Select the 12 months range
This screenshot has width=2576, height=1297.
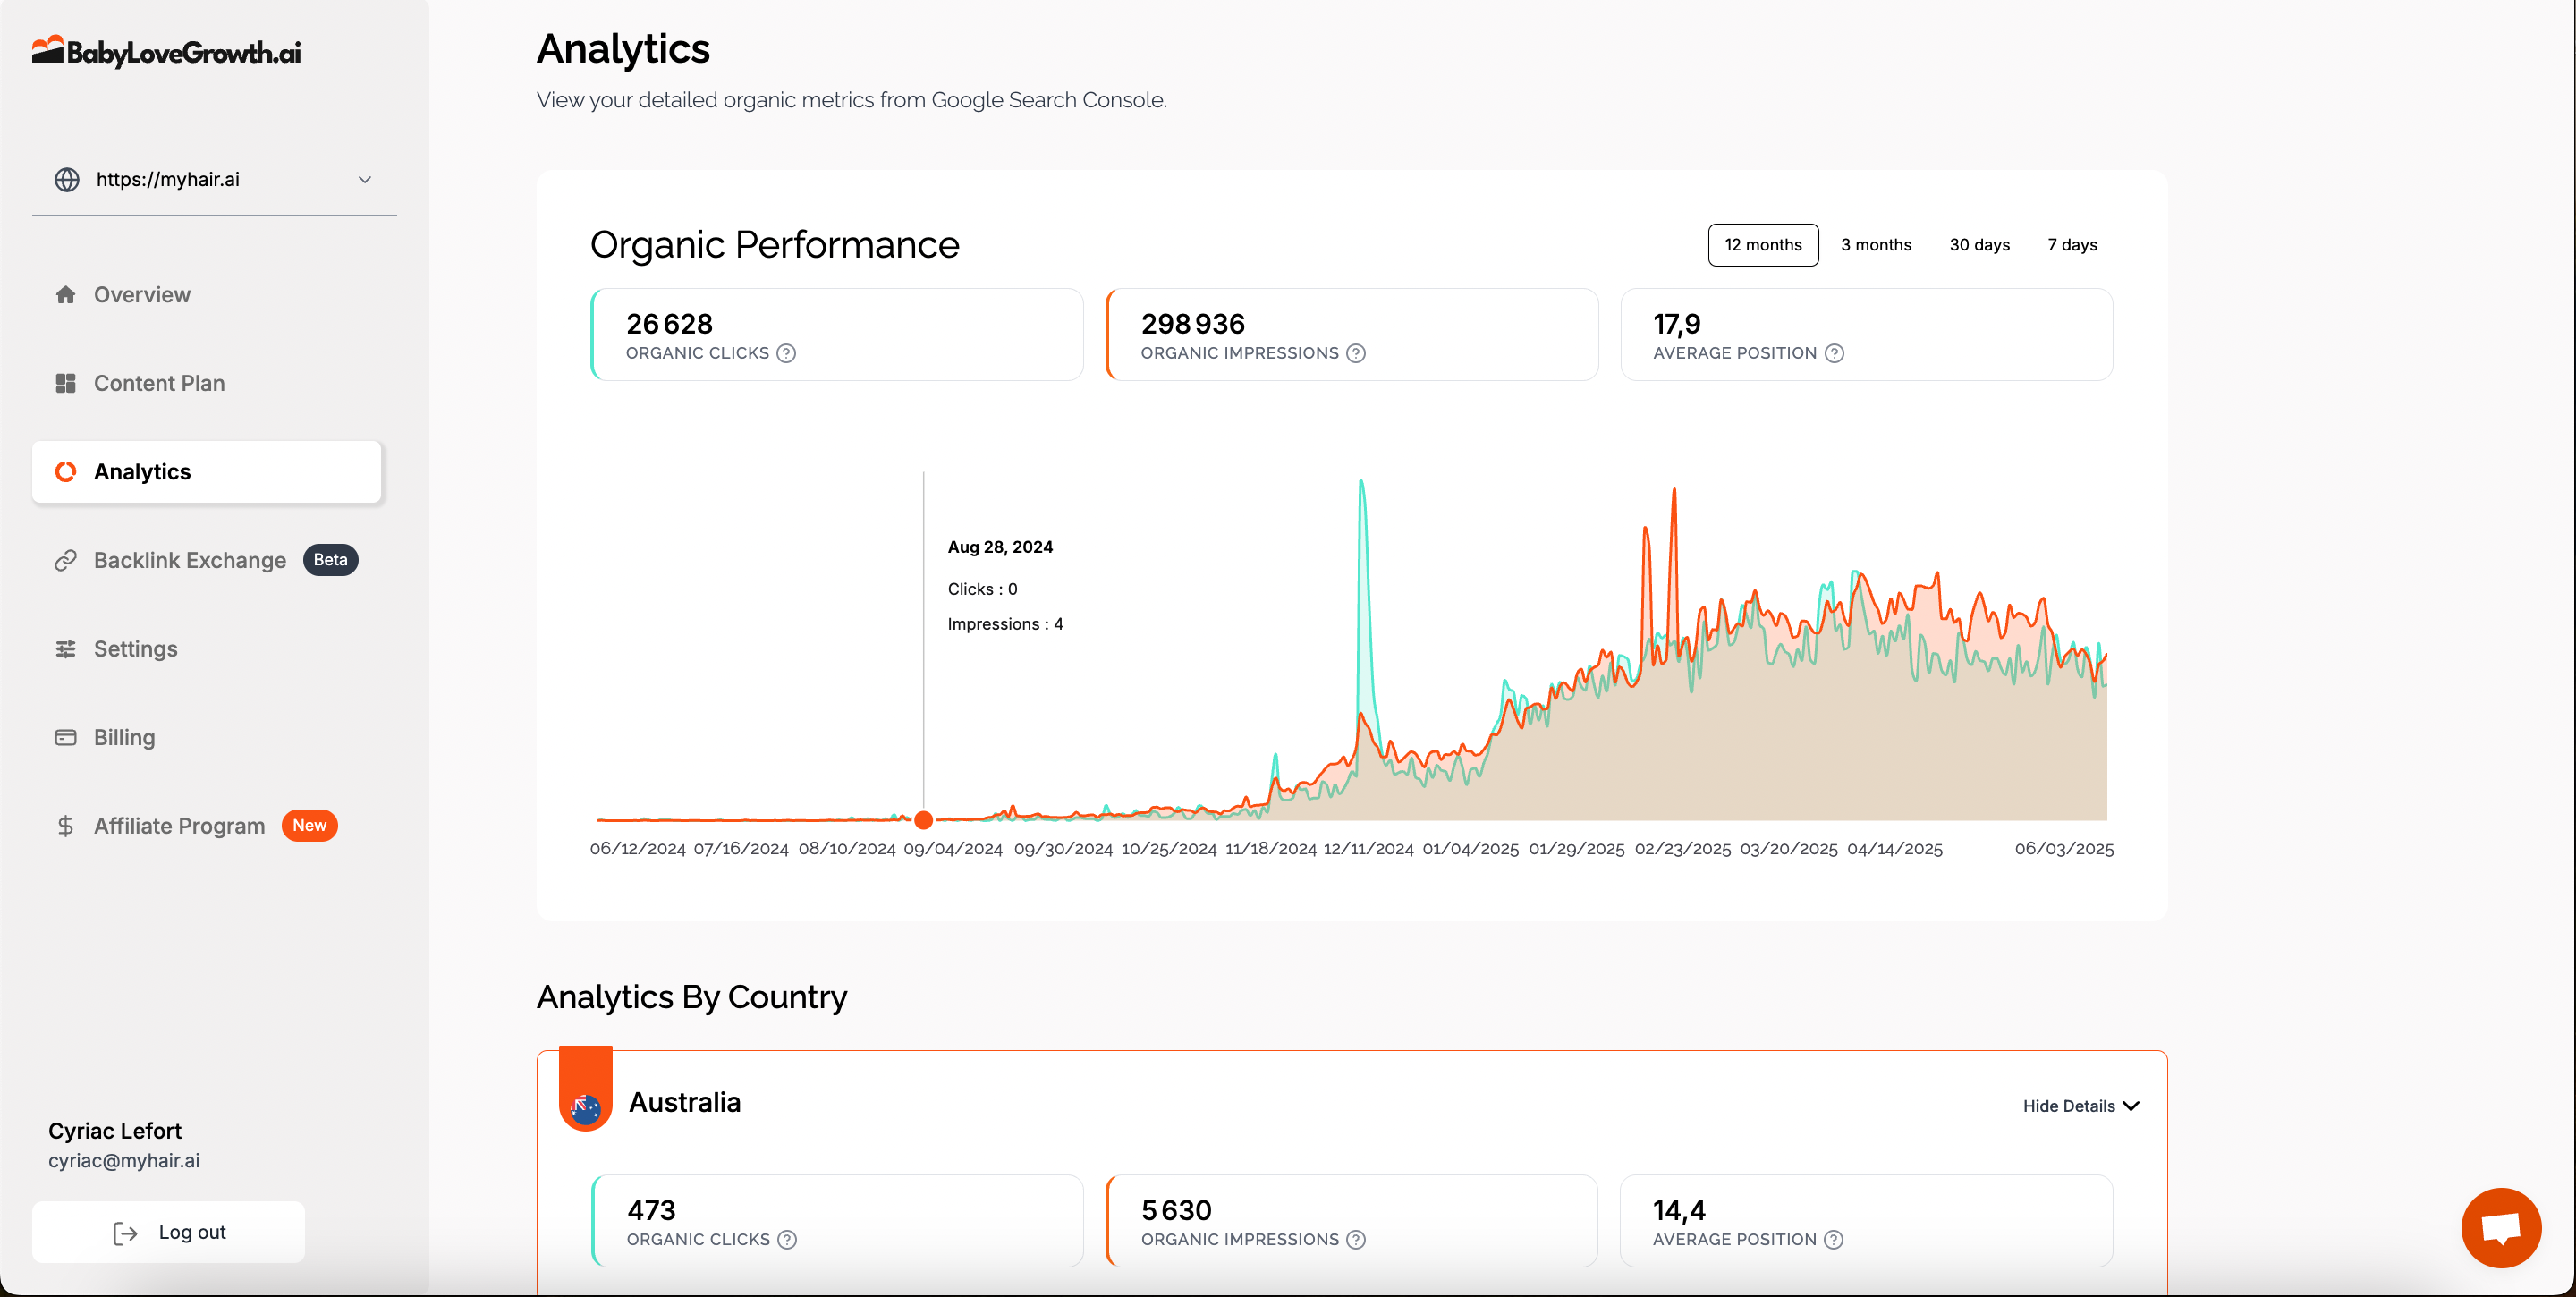[1762, 245]
